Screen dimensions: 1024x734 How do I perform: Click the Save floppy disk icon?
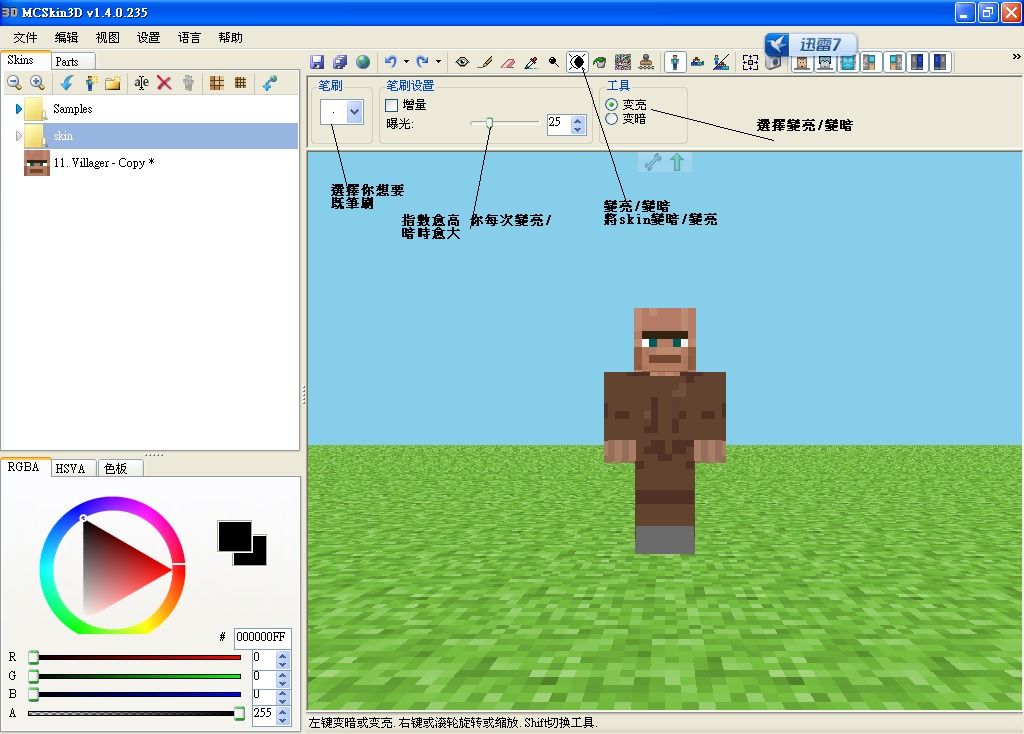317,62
